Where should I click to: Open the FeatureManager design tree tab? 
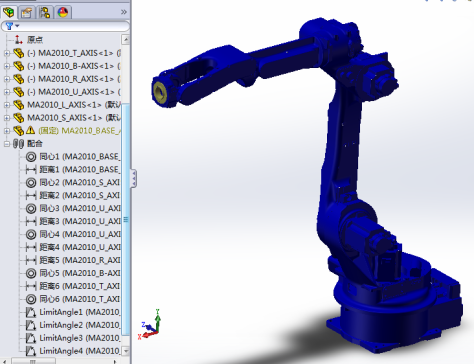click(9, 12)
